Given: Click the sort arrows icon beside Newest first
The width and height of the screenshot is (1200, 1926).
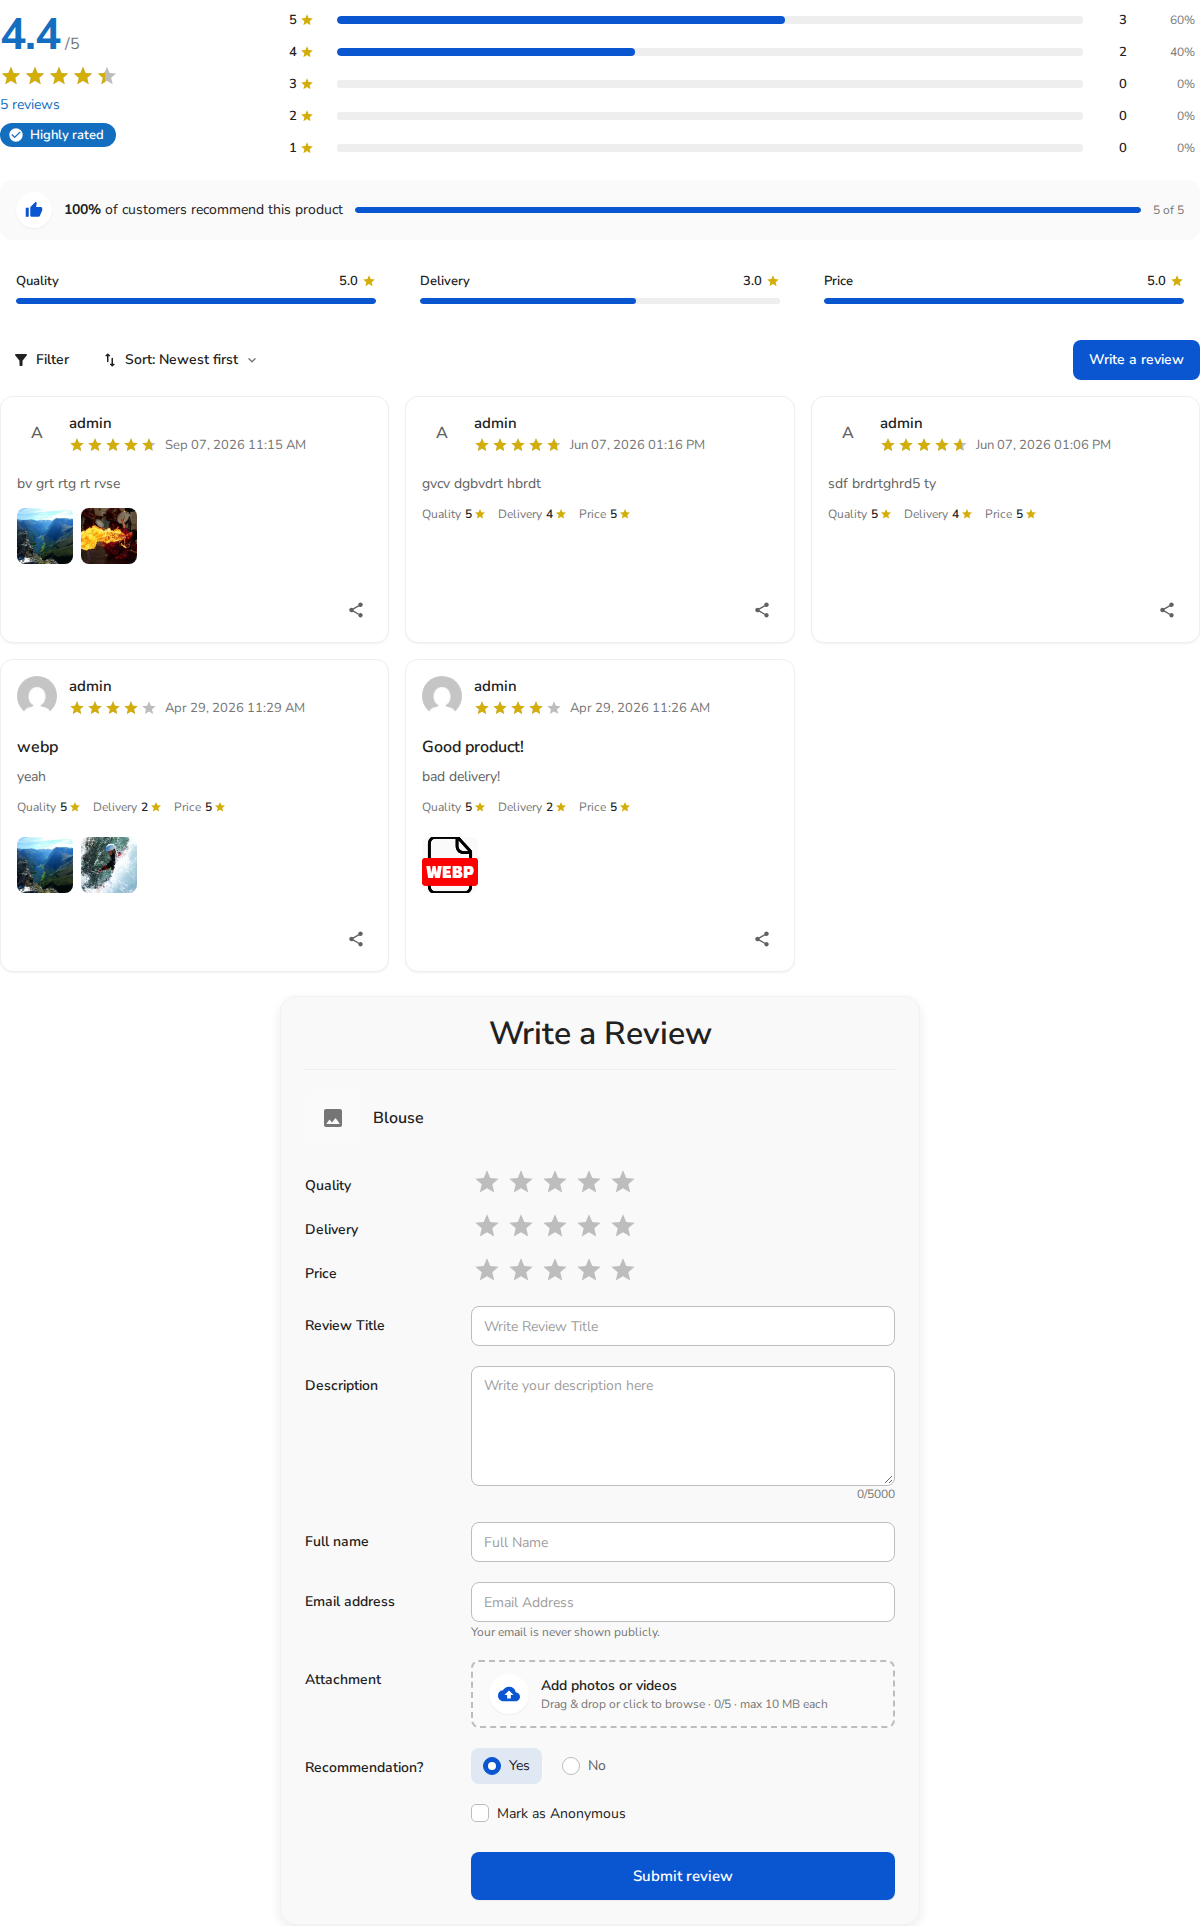Looking at the screenshot, I should (110, 360).
